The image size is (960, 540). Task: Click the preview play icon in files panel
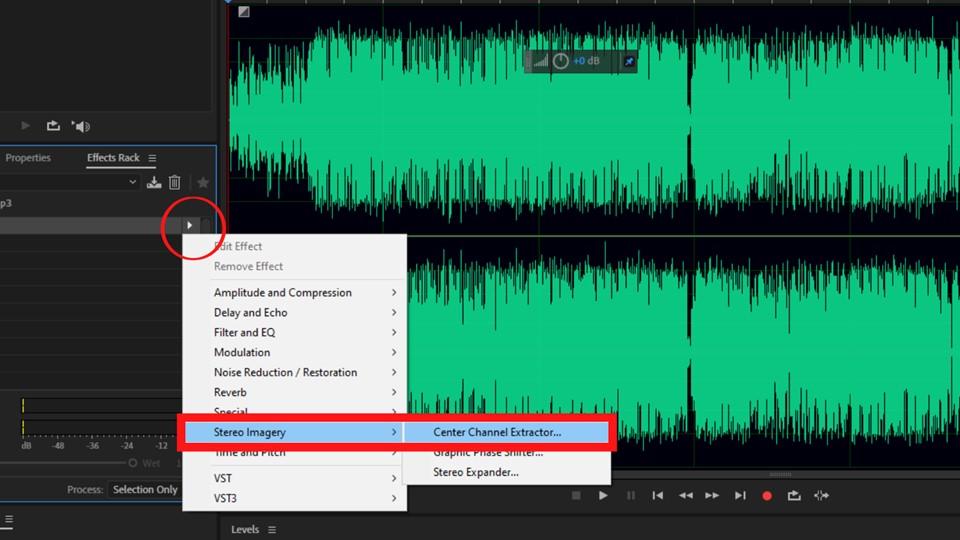point(26,126)
